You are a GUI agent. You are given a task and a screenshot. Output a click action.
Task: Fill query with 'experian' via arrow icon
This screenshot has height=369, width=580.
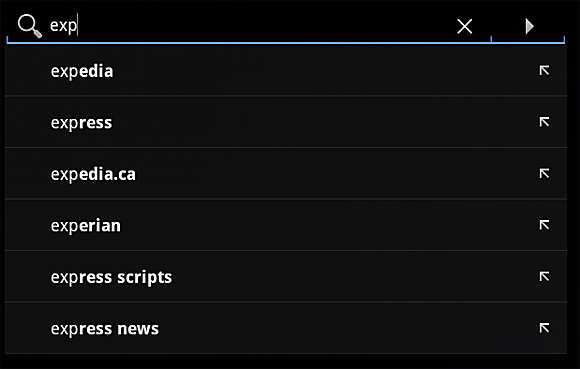click(x=544, y=224)
